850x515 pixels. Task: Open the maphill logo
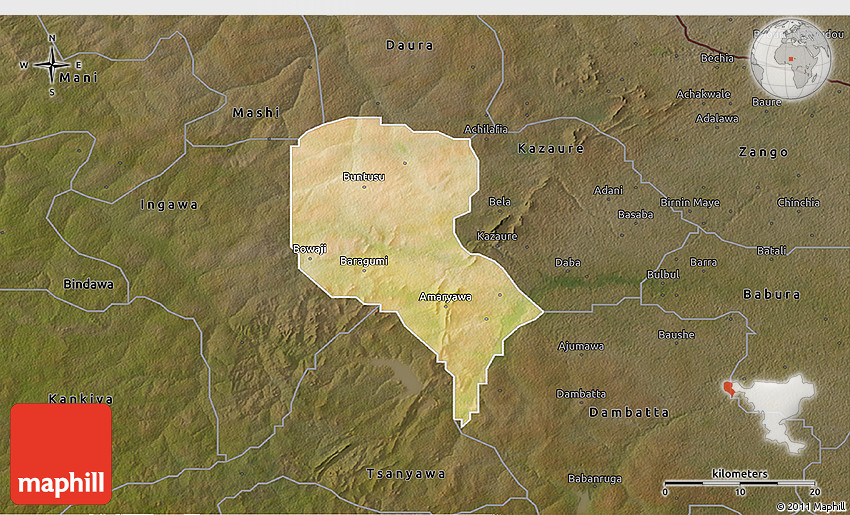point(61,453)
